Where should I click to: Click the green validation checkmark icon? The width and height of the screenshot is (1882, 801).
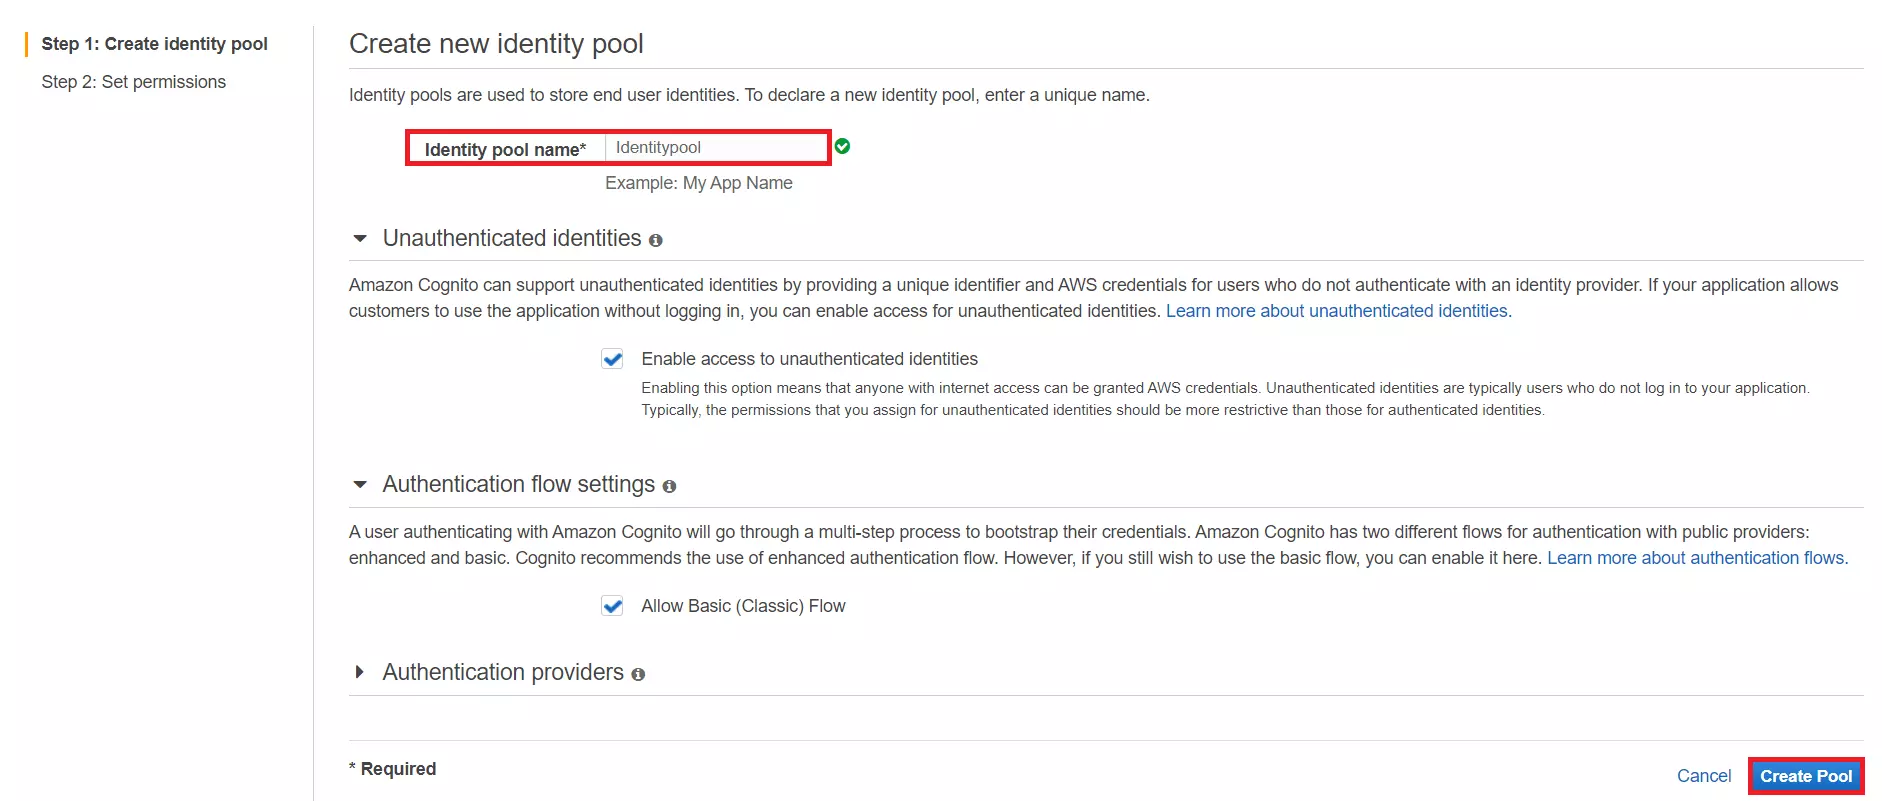843,146
